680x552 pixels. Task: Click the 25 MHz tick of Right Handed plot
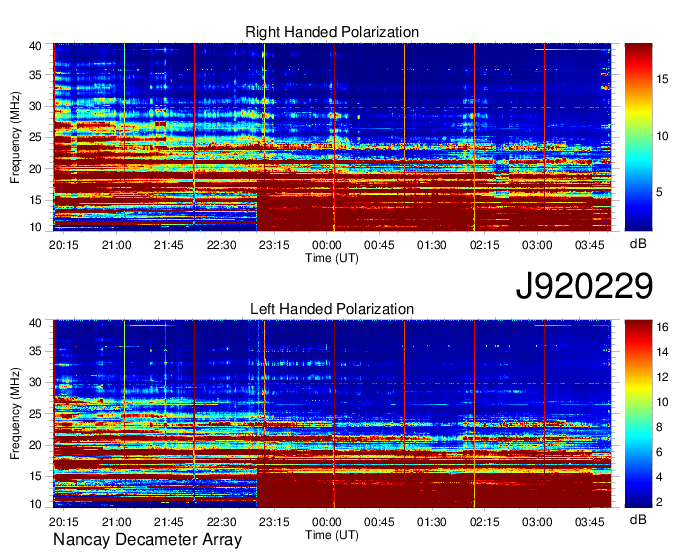(x=35, y=137)
